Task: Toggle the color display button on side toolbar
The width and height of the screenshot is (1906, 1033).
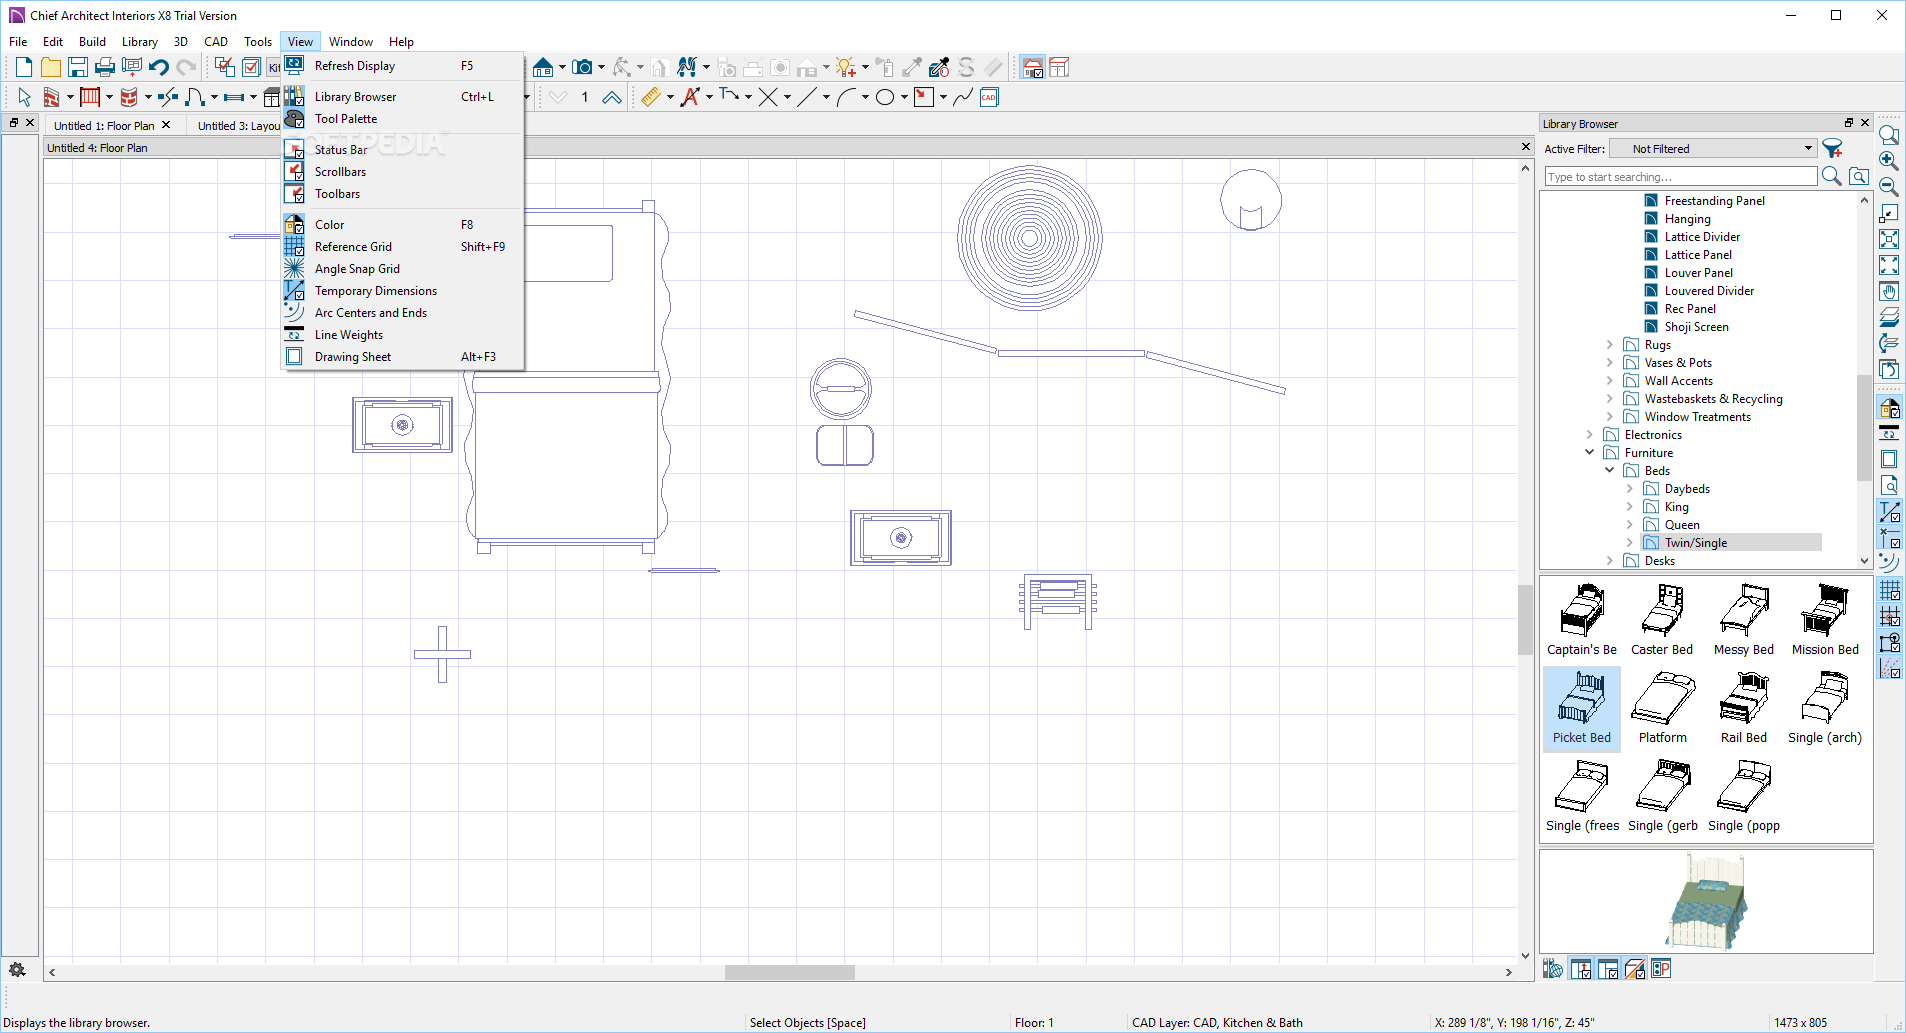Action: pos(1889,408)
